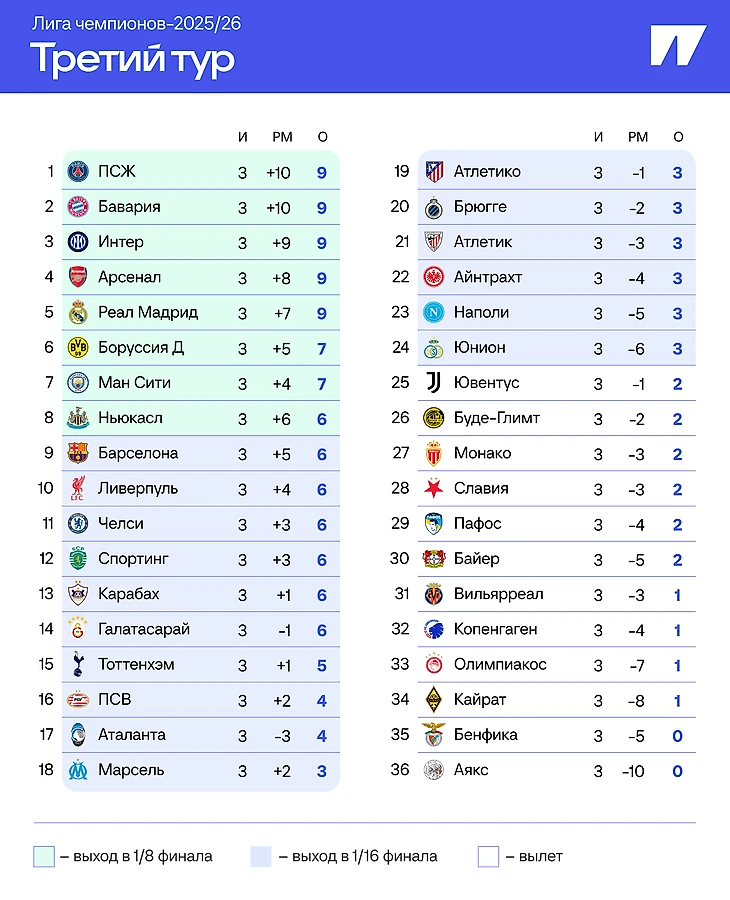Click the Tottenham club crest
This screenshot has width=730, height=900.
[x=78, y=664]
